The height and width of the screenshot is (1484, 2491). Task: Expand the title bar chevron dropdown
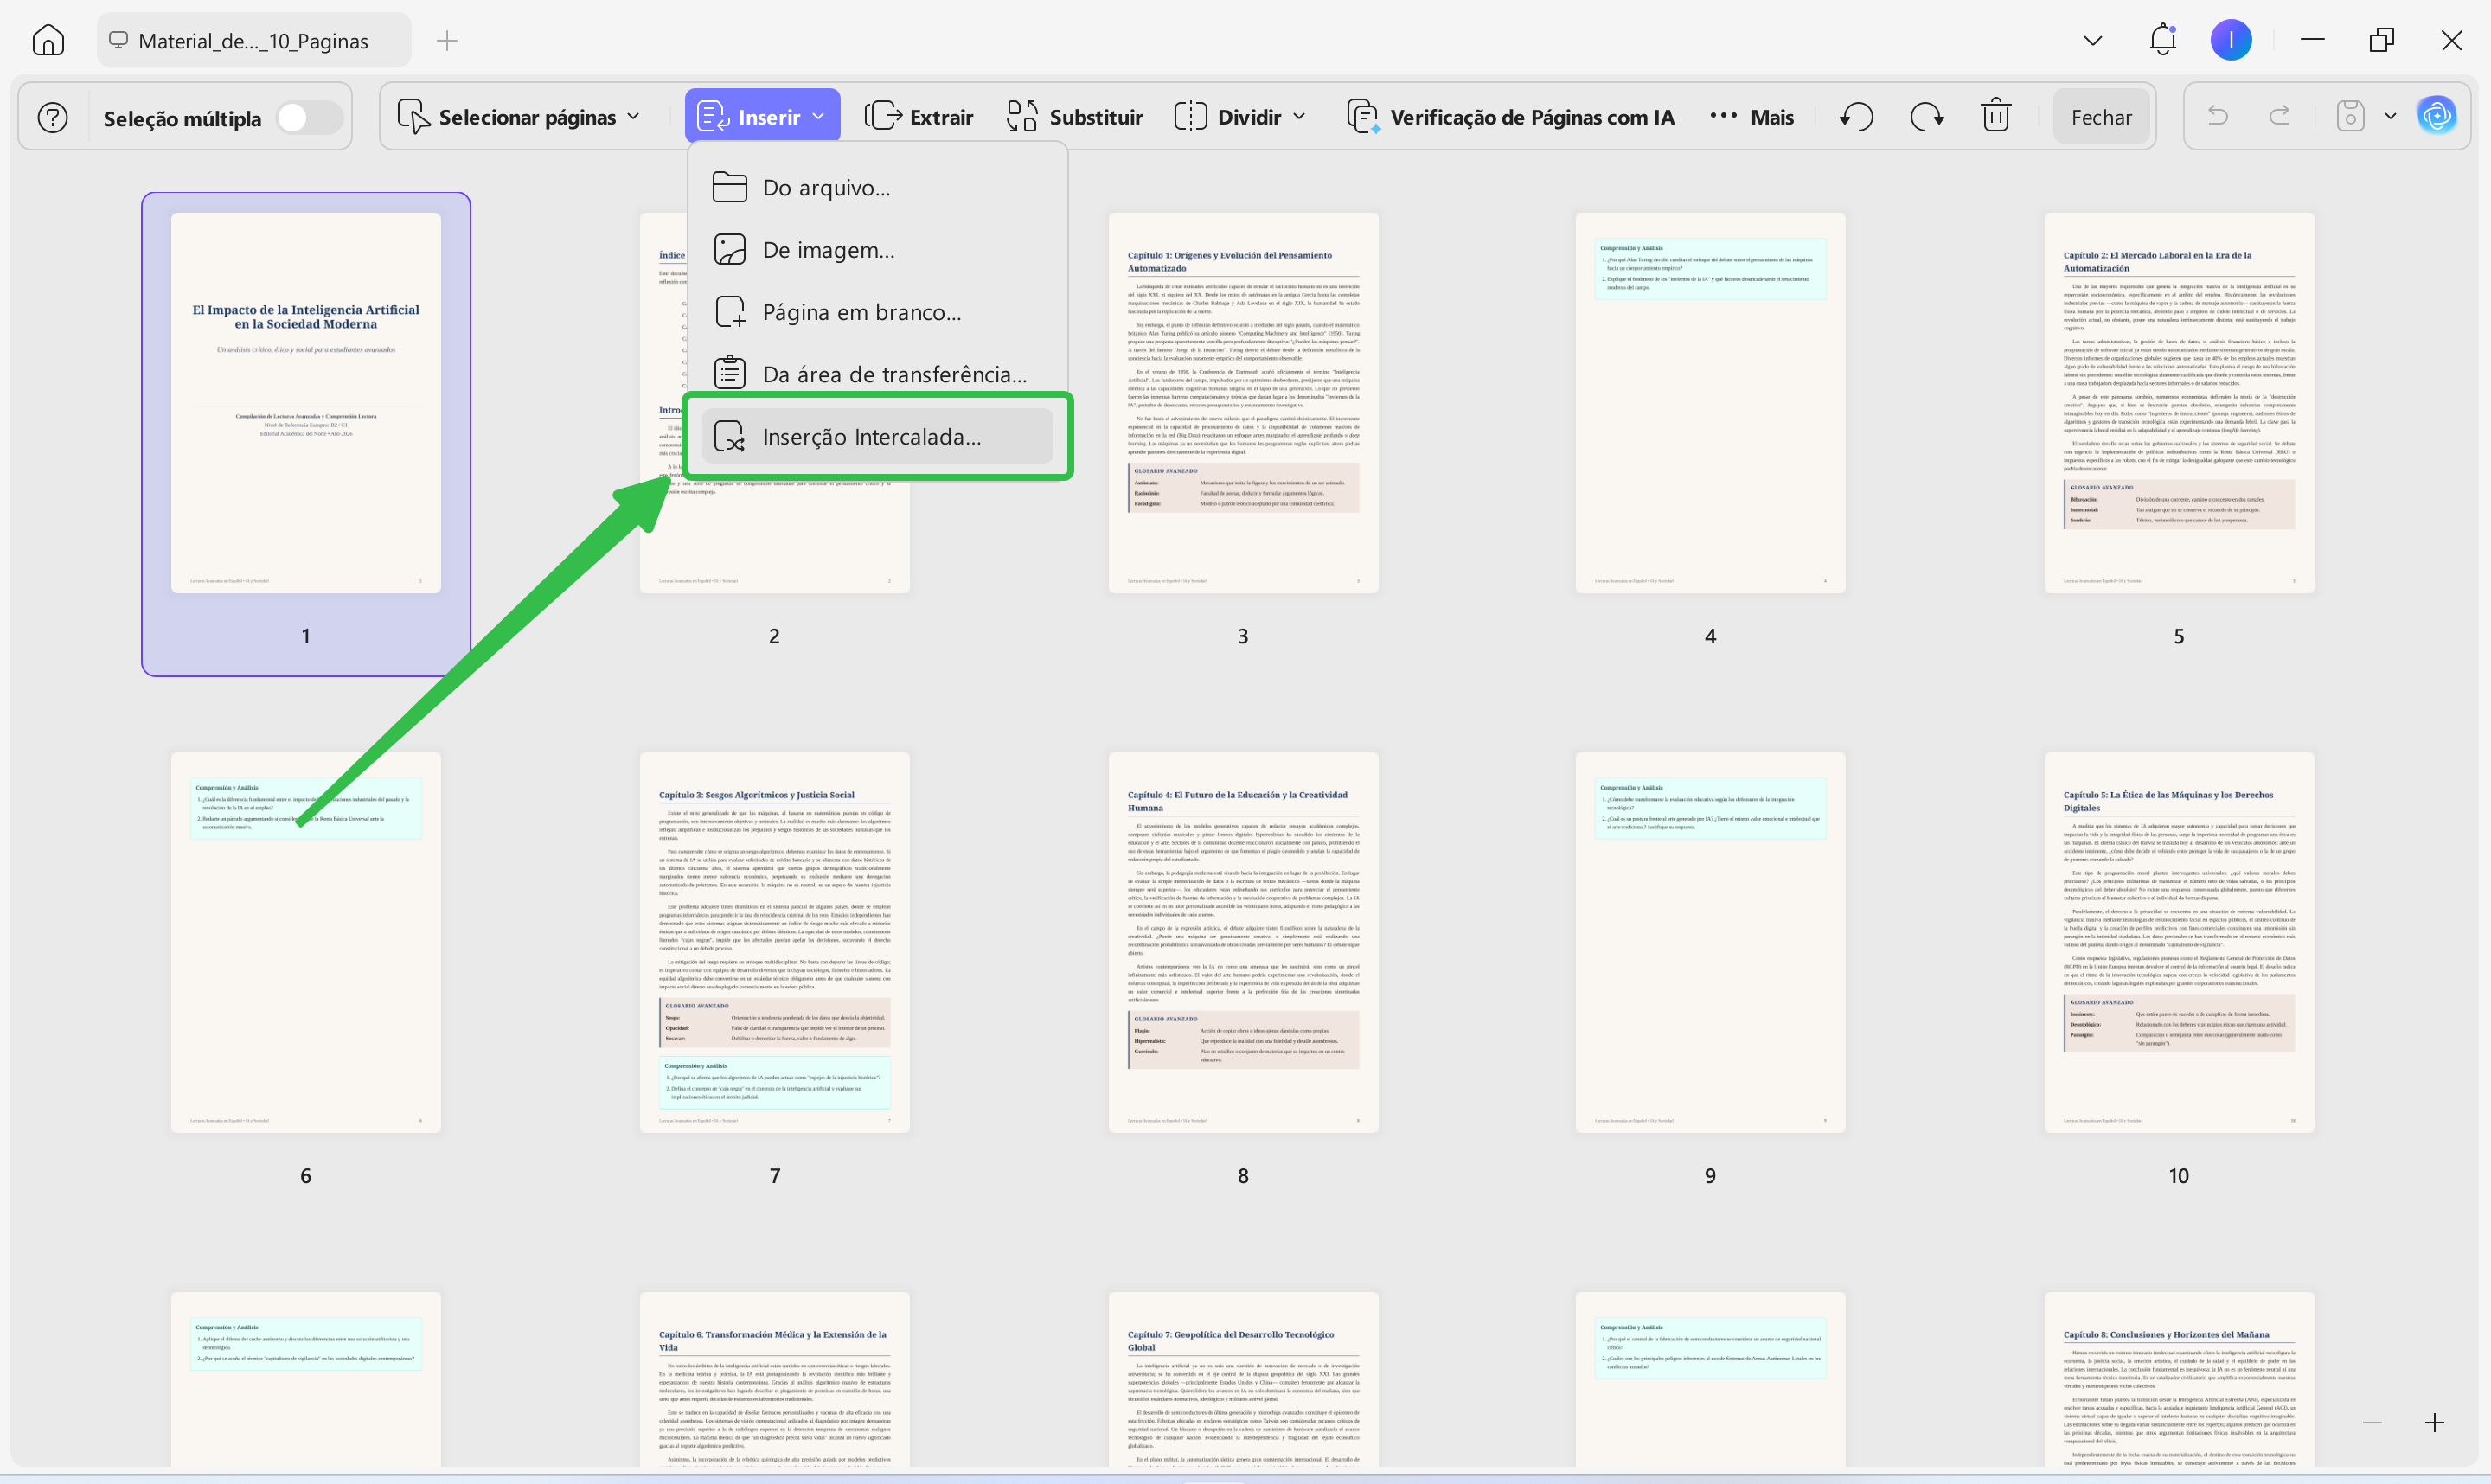pos(2092,41)
